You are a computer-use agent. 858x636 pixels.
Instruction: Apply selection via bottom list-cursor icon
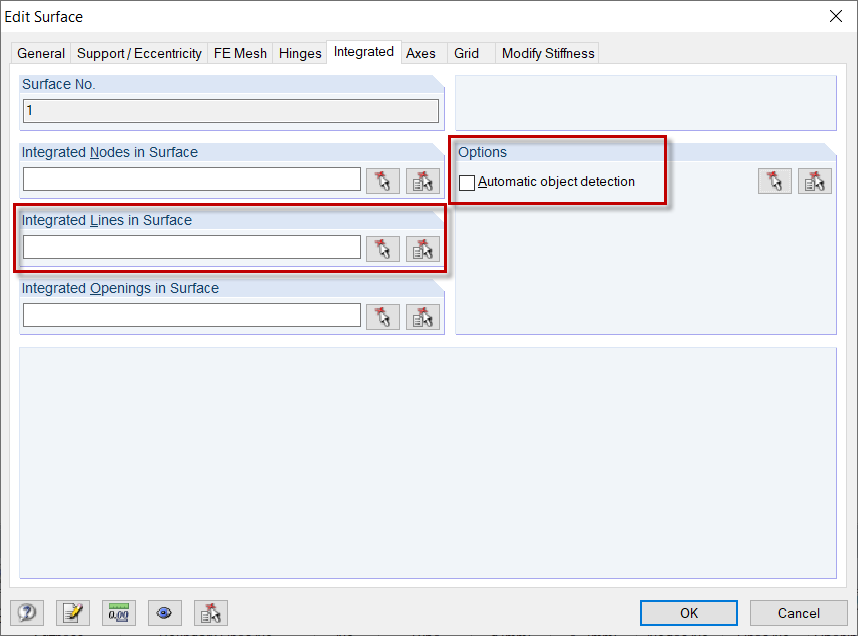(x=210, y=612)
